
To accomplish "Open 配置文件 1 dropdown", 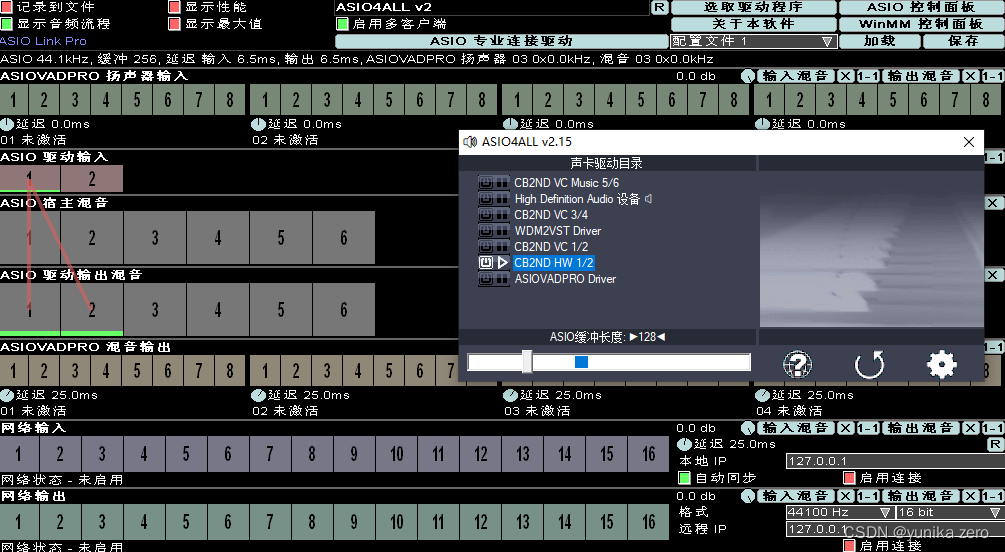I will tap(754, 41).
